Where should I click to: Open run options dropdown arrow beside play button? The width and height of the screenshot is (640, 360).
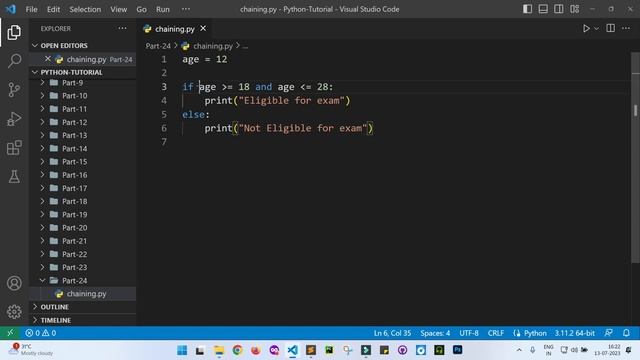point(596,29)
